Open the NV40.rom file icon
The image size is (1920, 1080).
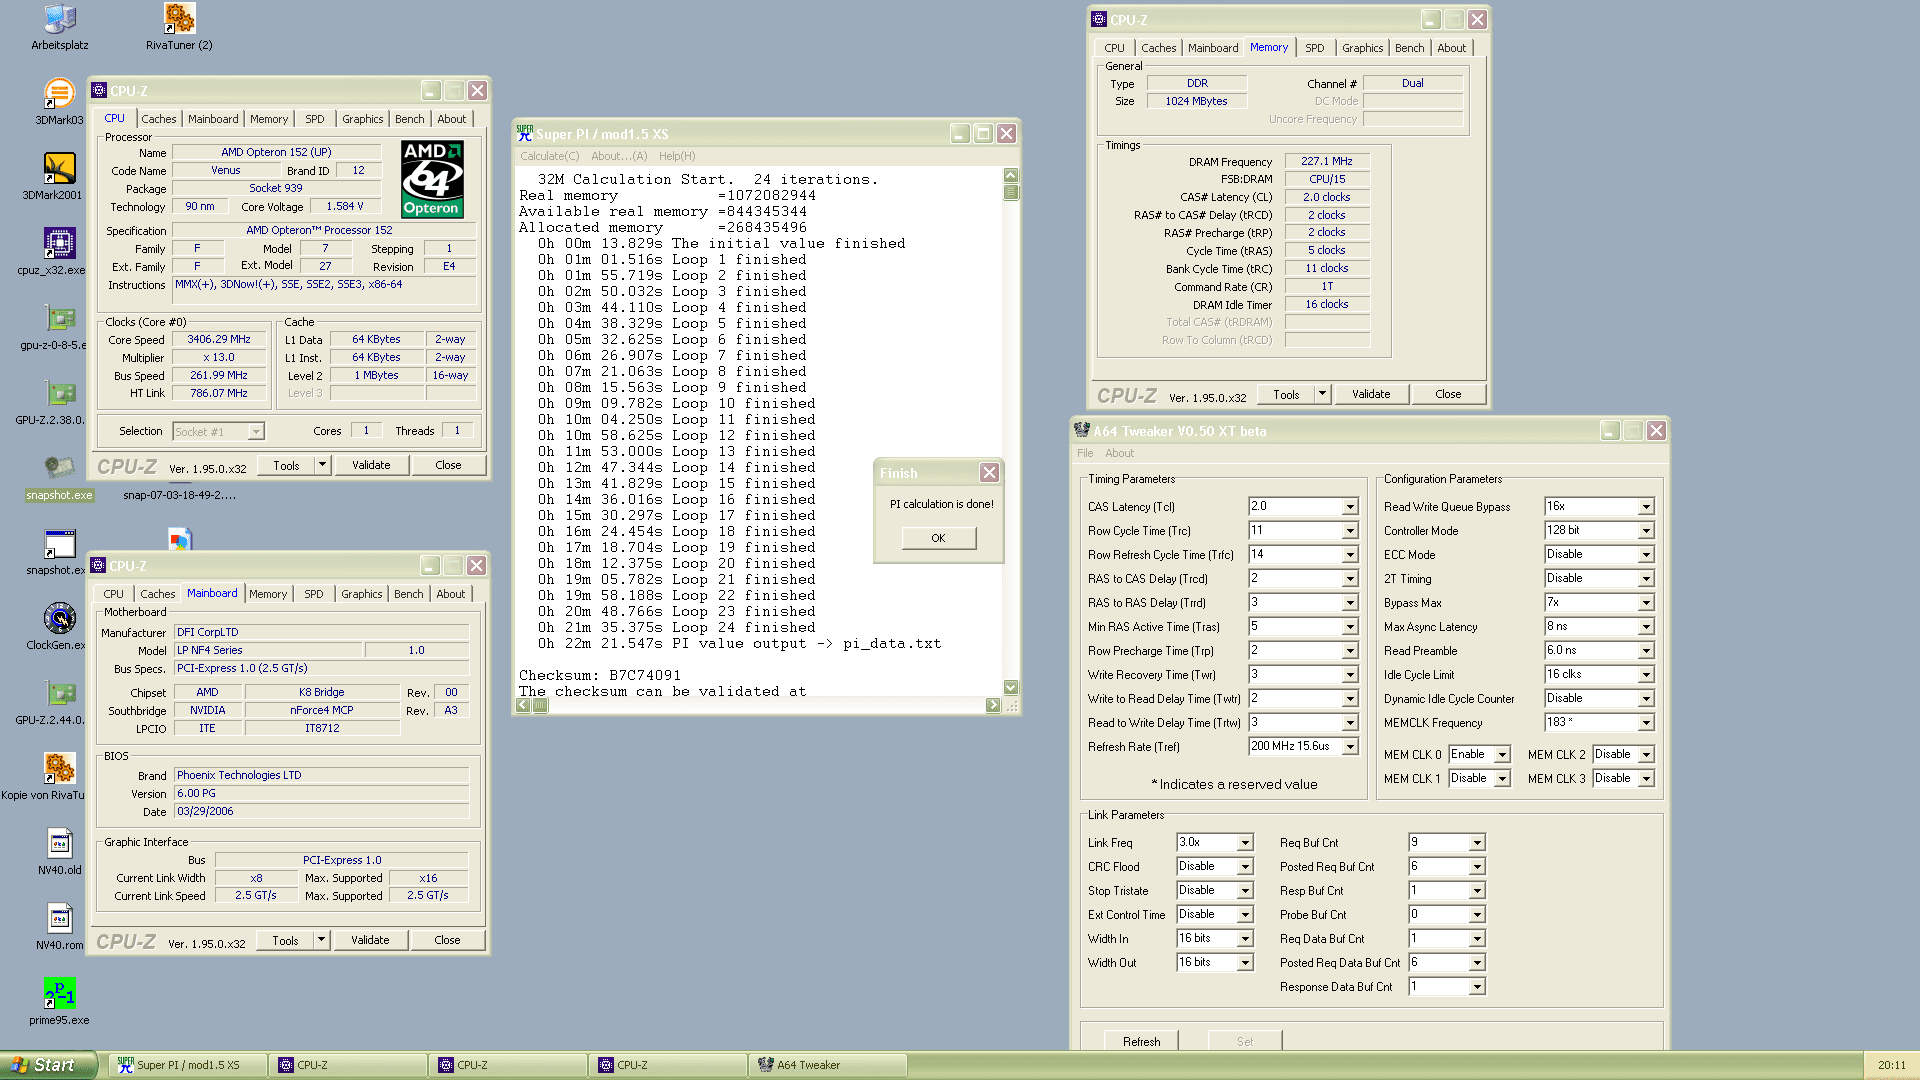[59, 927]
